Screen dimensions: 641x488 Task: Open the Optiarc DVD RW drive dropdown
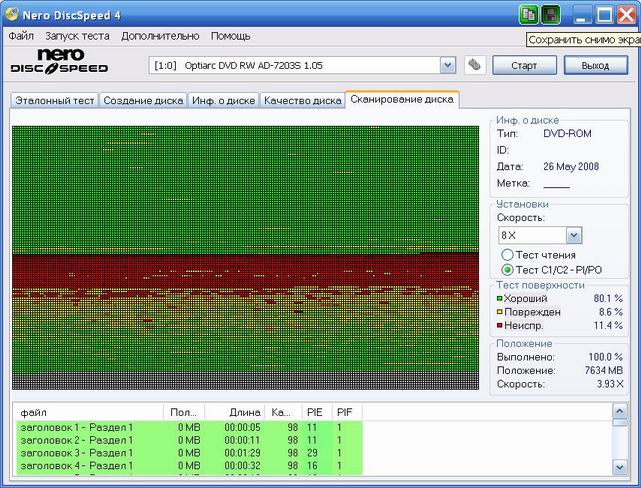447,65
